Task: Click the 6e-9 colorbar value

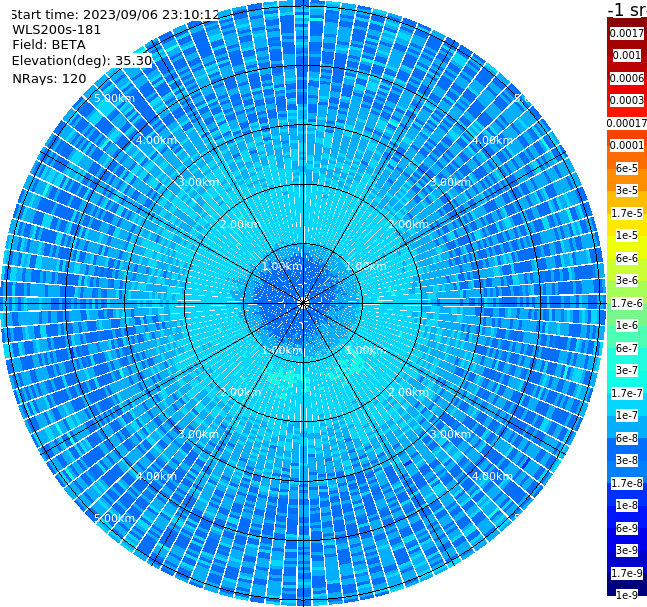Action: pyautogui.click(x=627, y=528)
